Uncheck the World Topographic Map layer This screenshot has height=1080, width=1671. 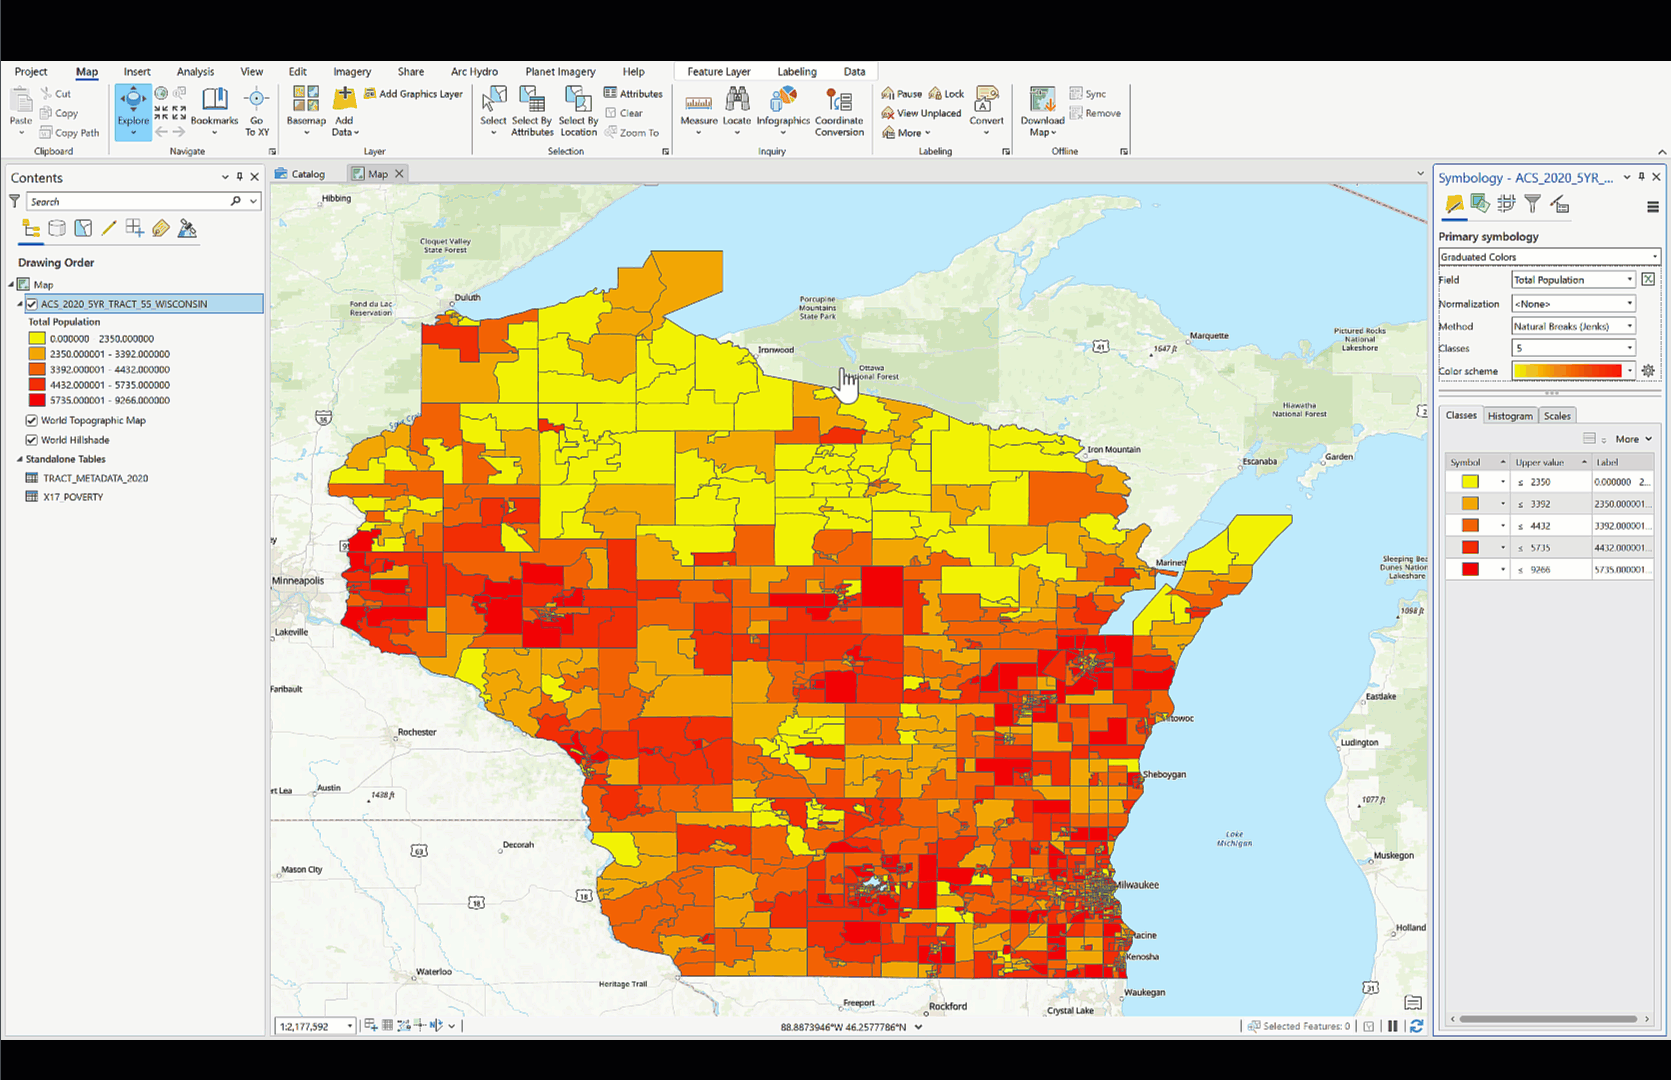pos(32,421)
